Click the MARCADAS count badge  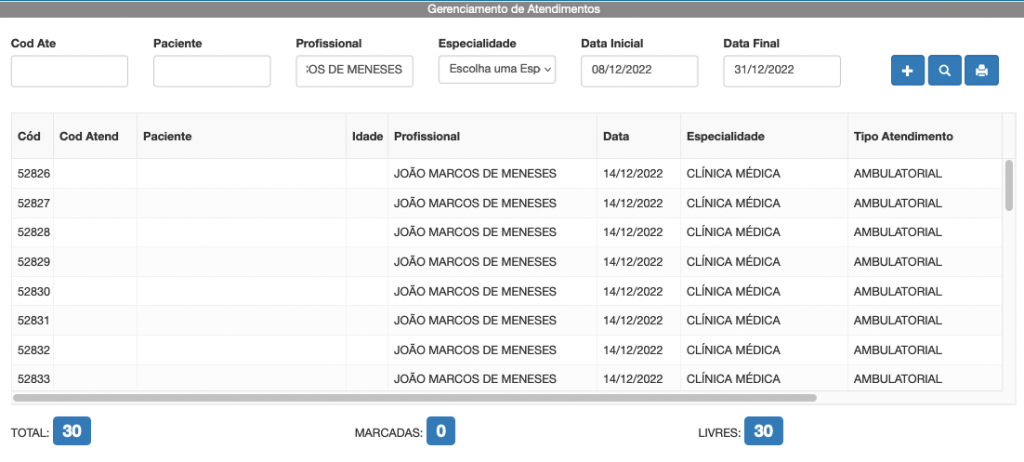440,432
